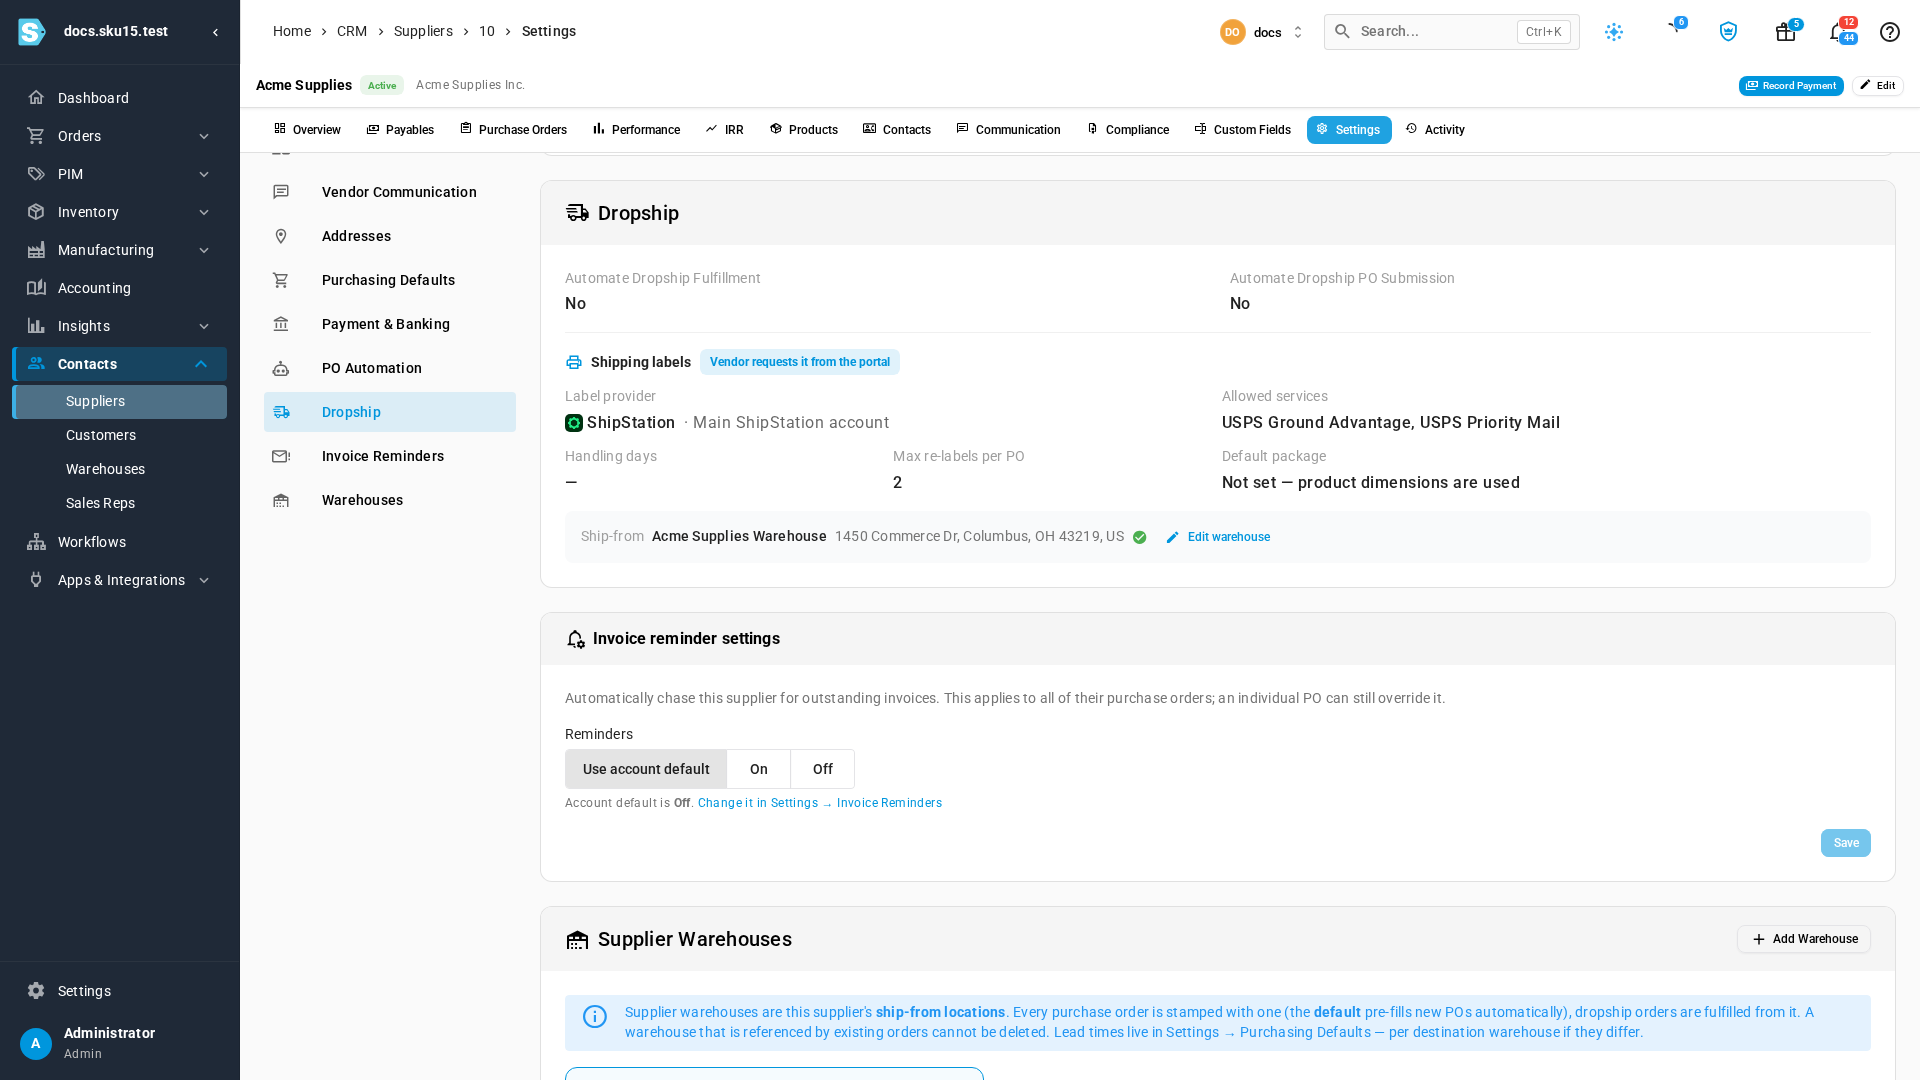Click the Shipping labels printer icon
The width and height of the screenshot is (1920, 1080).
coord(574,362)
